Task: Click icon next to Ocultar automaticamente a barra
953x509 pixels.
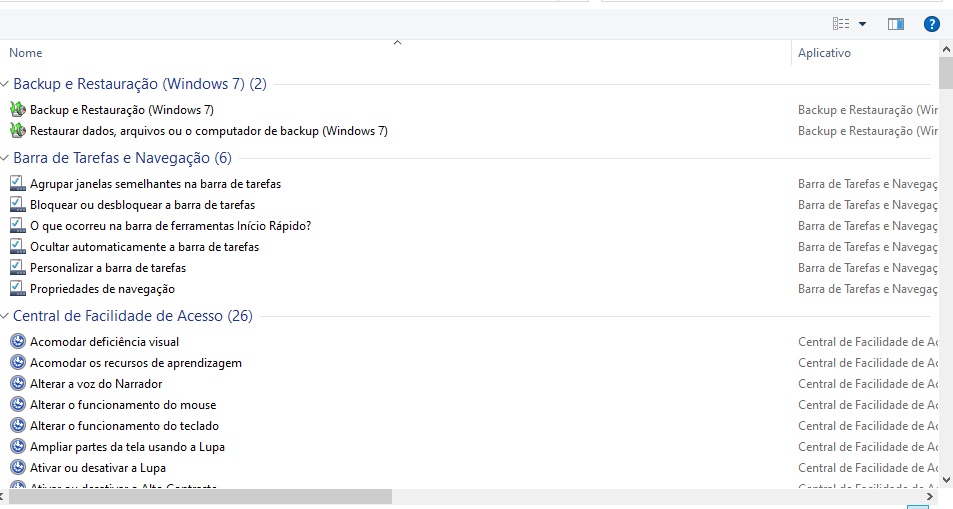Action: 18,247
